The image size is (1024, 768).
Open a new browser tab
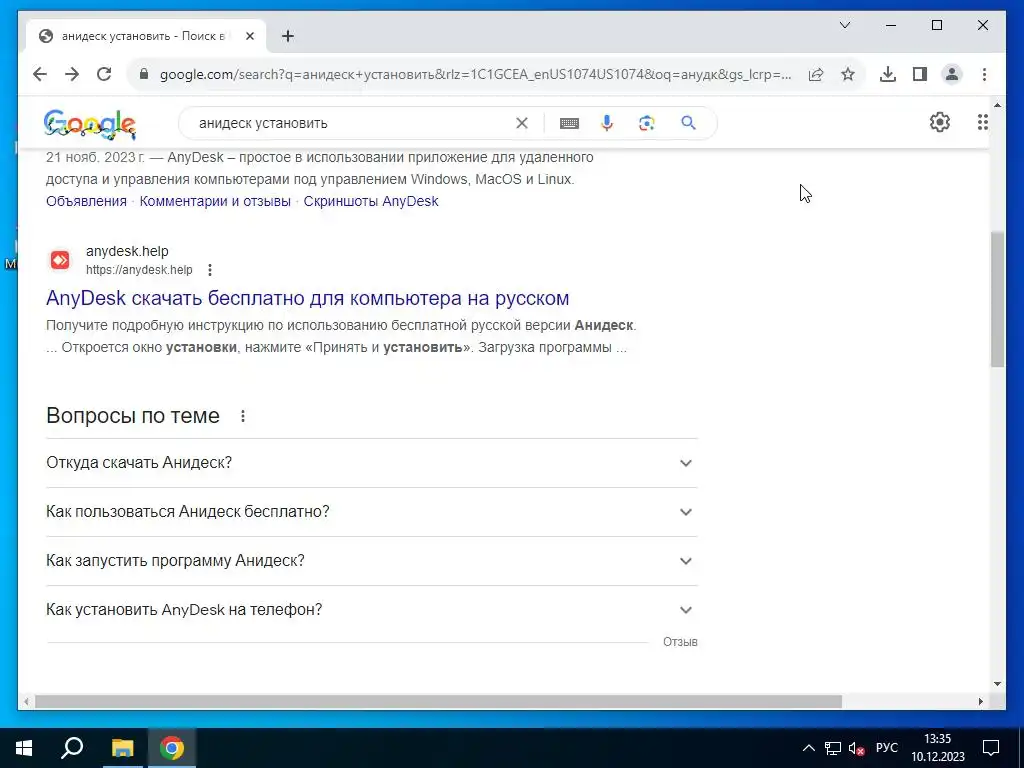click(x=288, y=36)
